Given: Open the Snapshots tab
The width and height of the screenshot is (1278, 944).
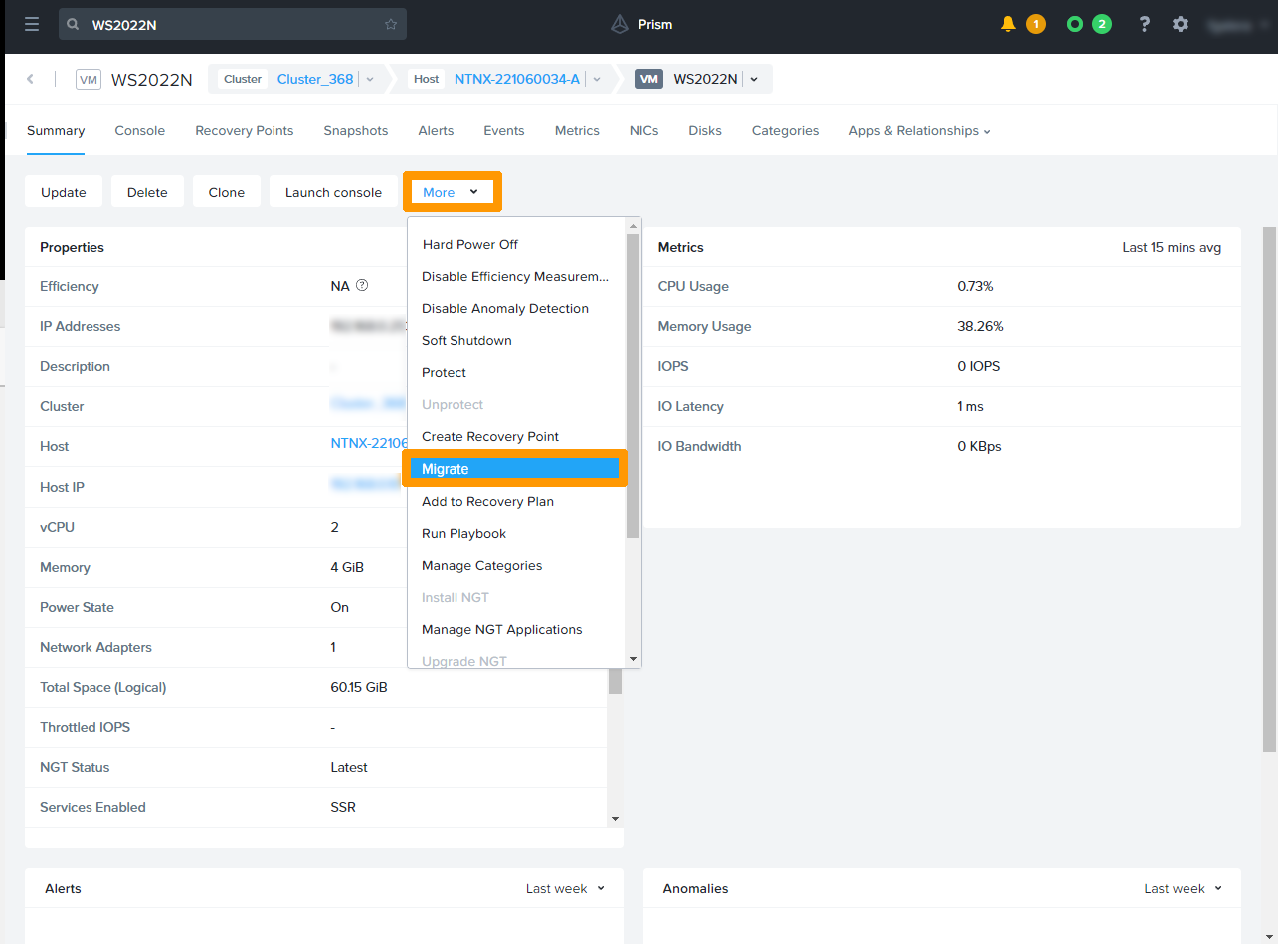Looking at the screenshot, I should coord(355,130).
